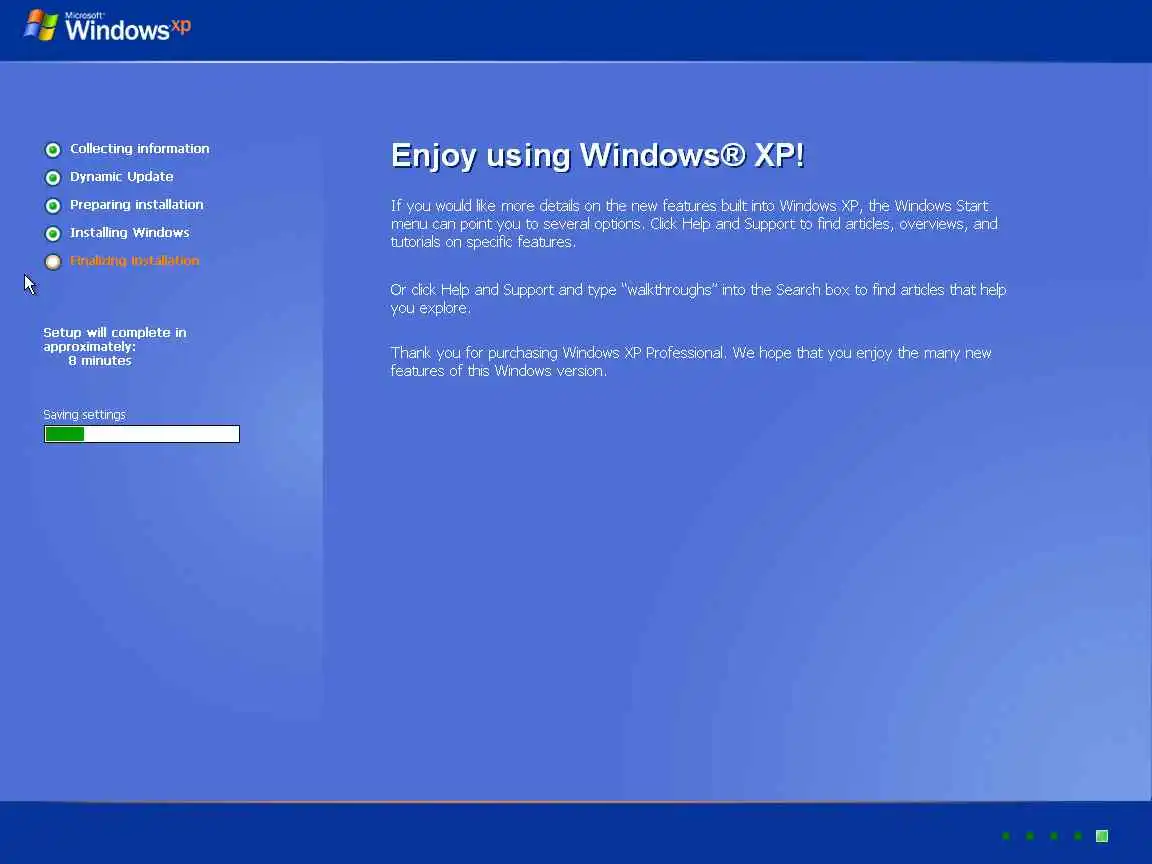Click the Installing Windows completed bullet
The width and height of the screenshot is (1152, 864).
pyautogui.click(x=53, y=234)
